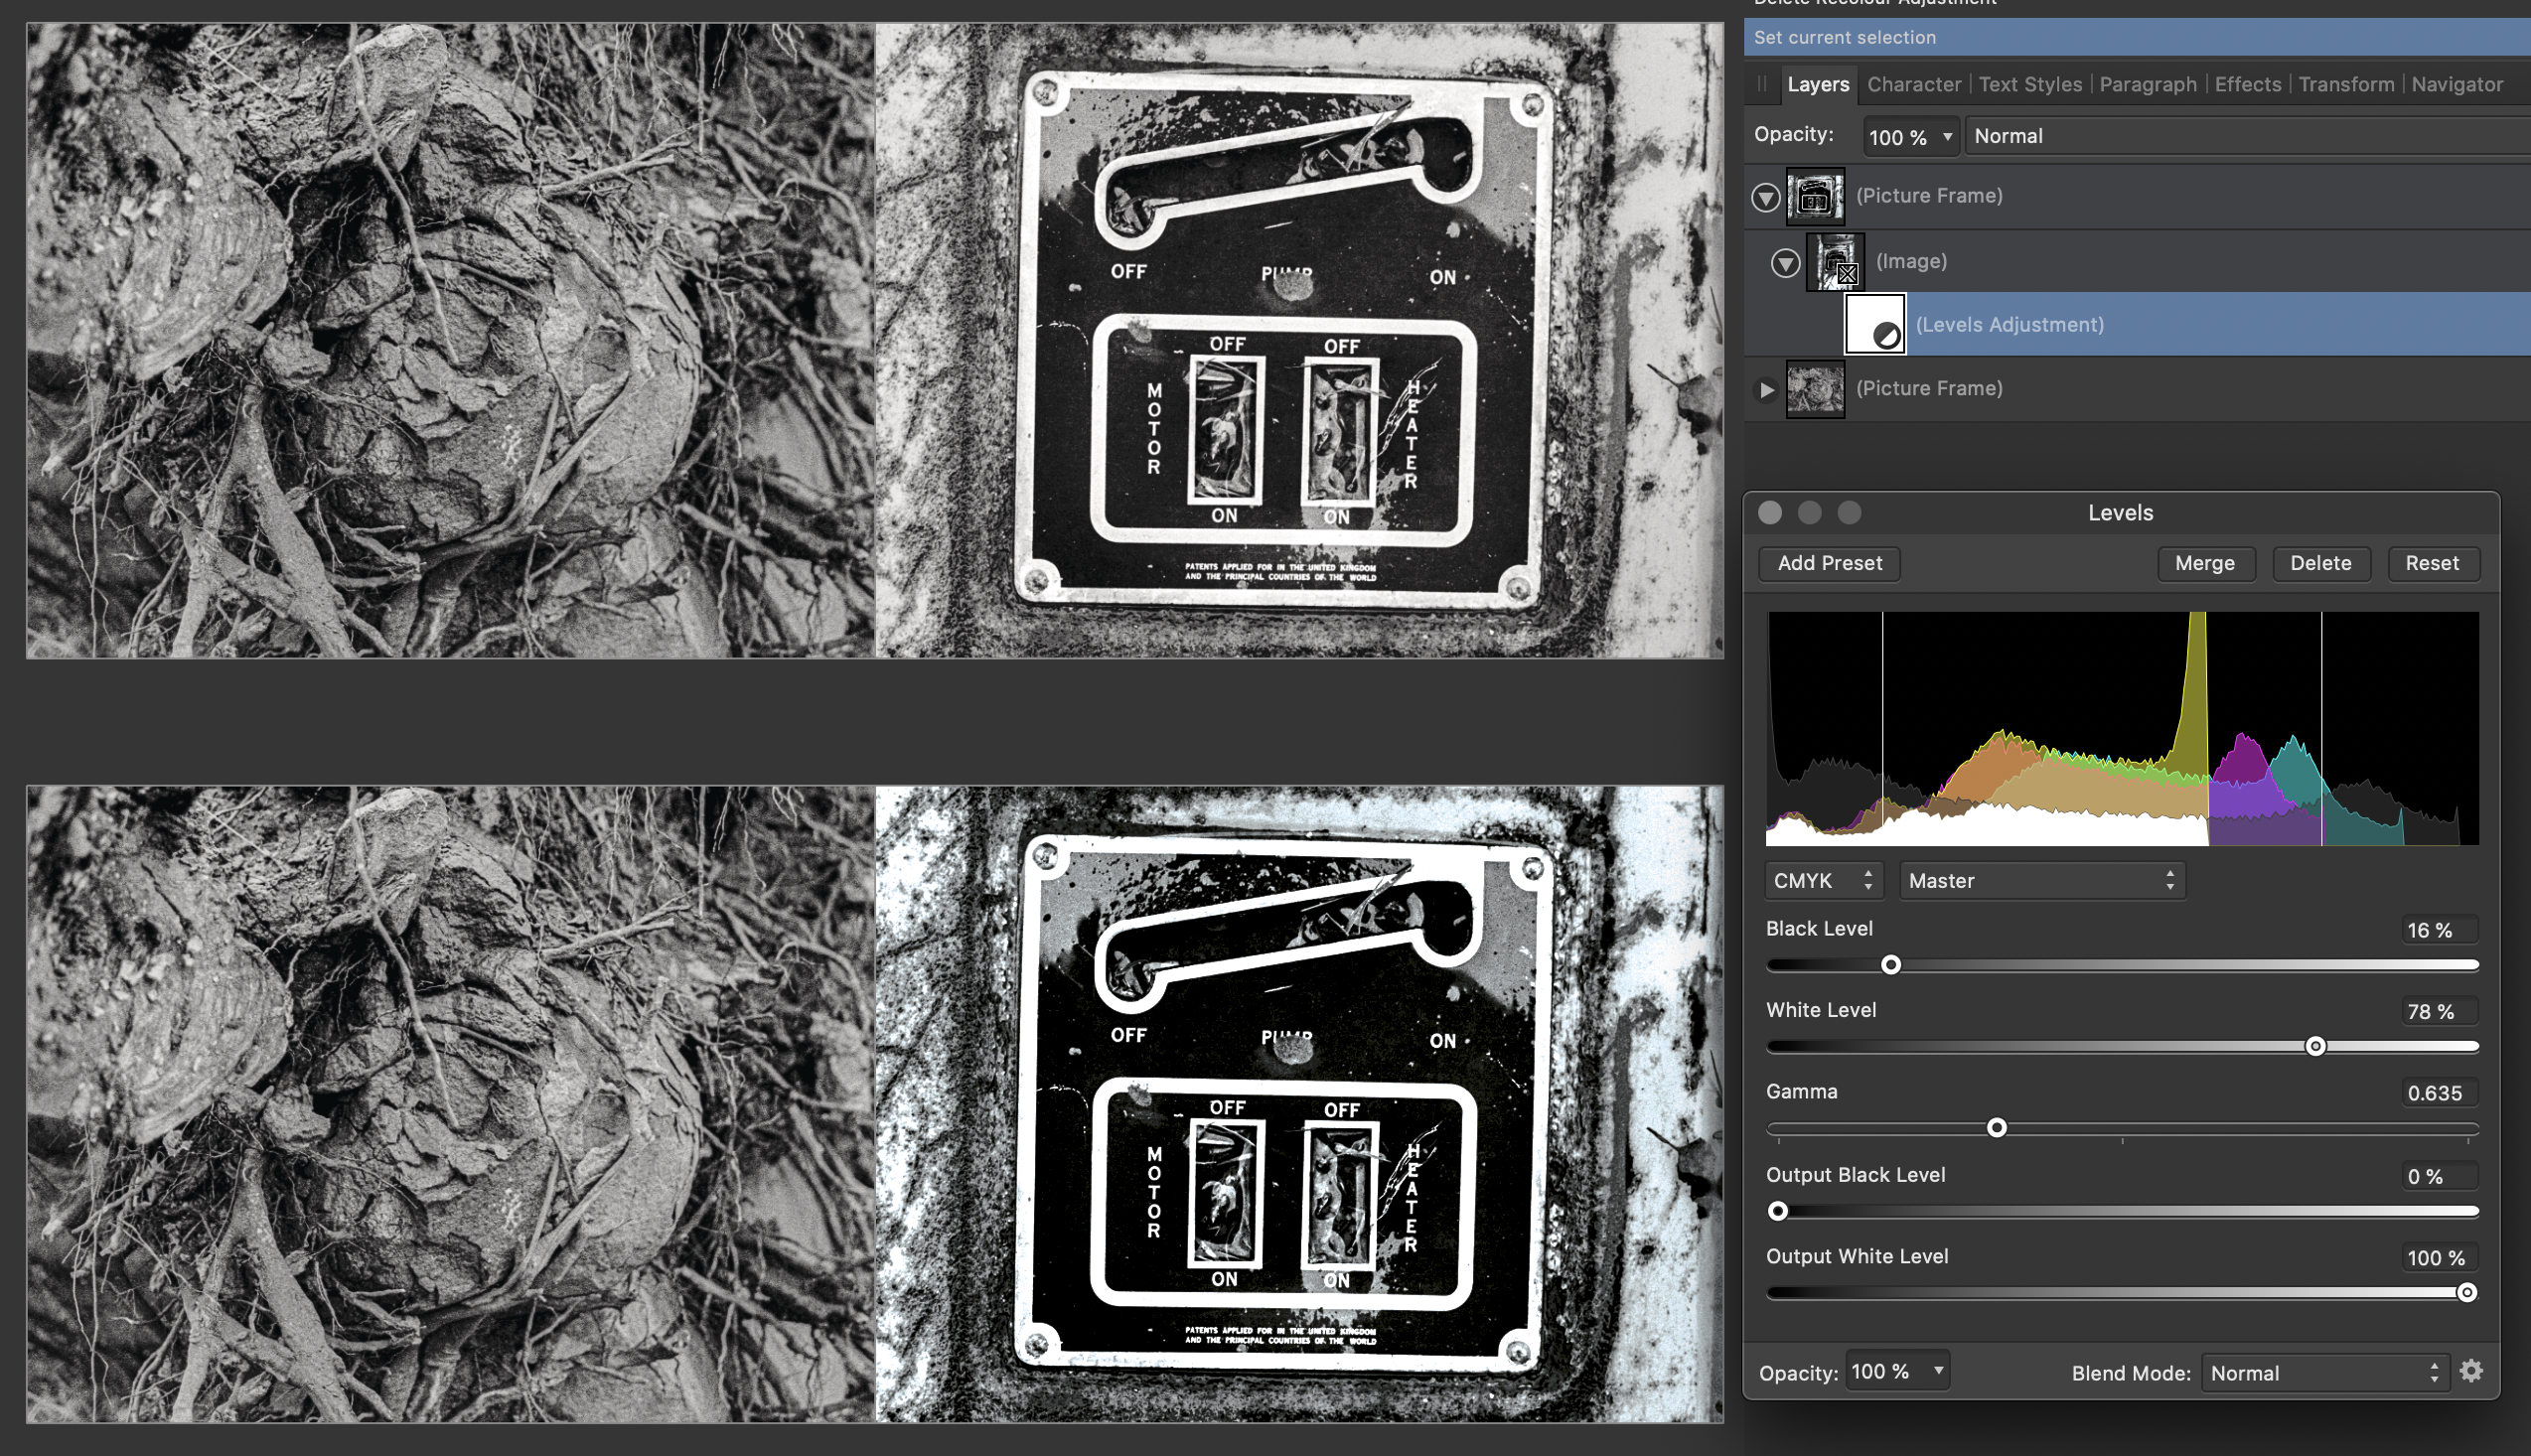Viewport: 2531px width, 1456px height.
Task: Switch to the Effects tab
Action: click(2247, 84)
